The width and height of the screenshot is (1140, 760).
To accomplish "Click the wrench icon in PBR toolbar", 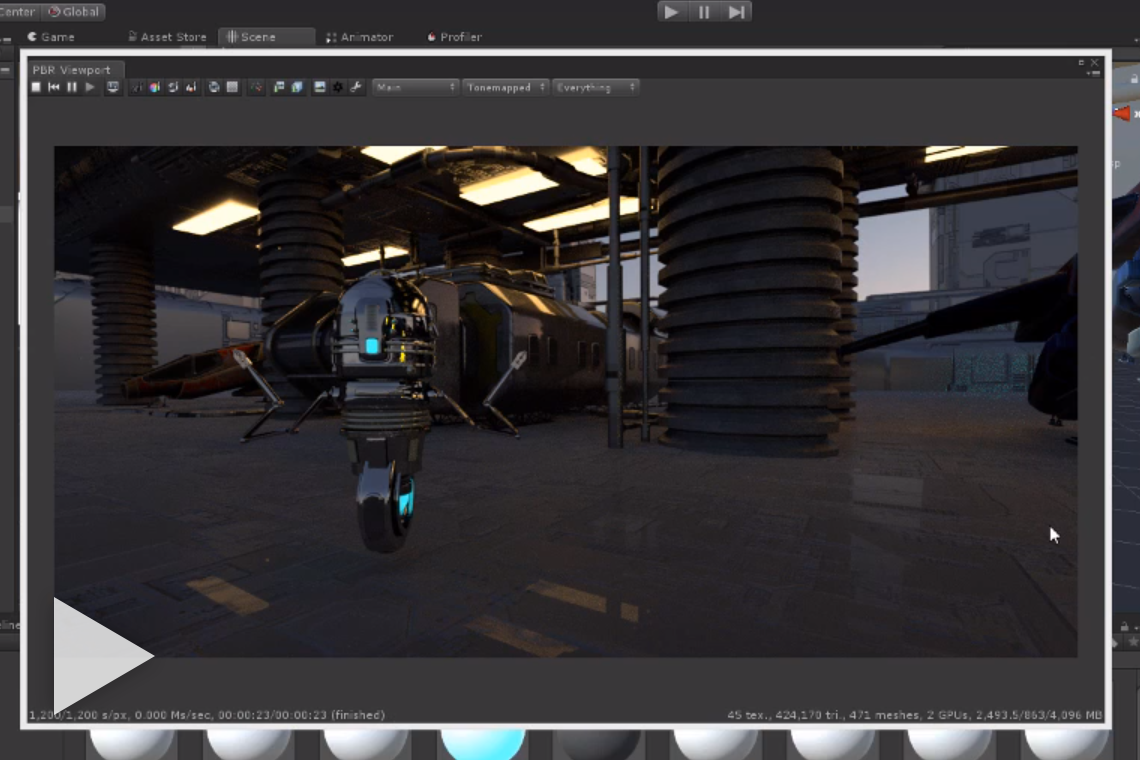I will [356, 87].
